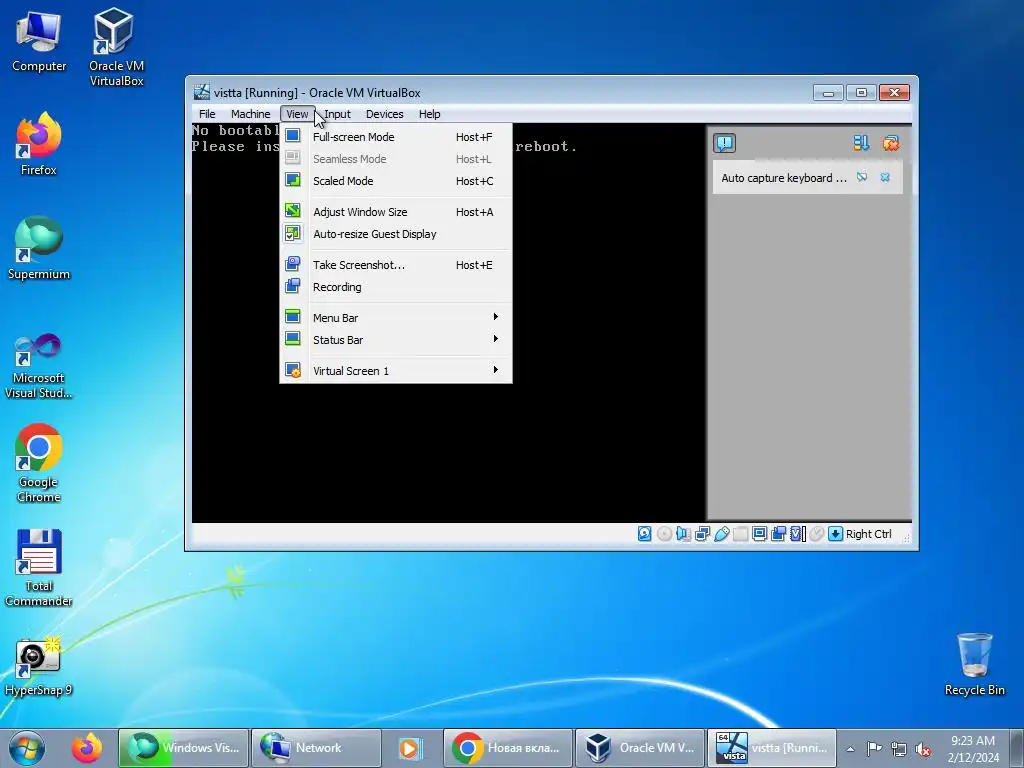
Task: Open the Recycle Bin desktop icon
Action: 974,664
